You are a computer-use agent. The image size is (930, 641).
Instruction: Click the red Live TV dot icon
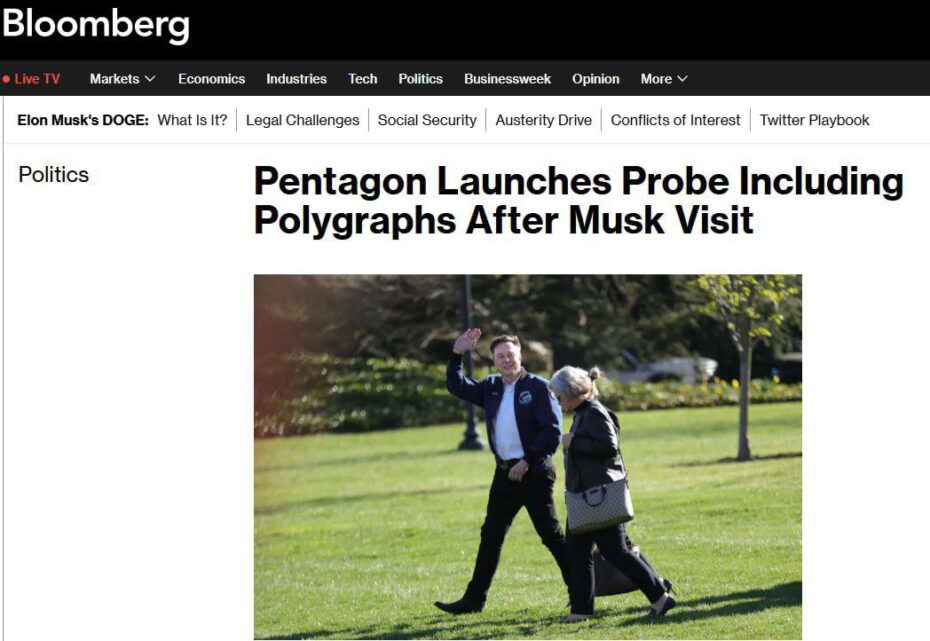[6, 79]
